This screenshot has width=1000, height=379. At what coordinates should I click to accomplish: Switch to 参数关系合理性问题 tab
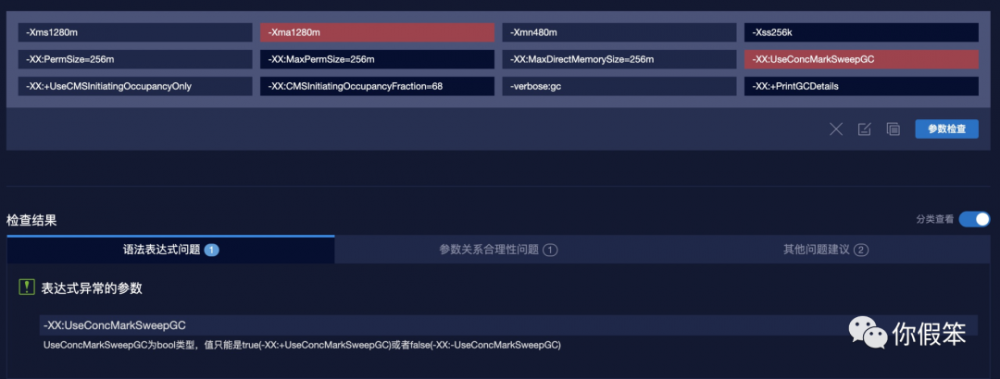coord(498,250)
